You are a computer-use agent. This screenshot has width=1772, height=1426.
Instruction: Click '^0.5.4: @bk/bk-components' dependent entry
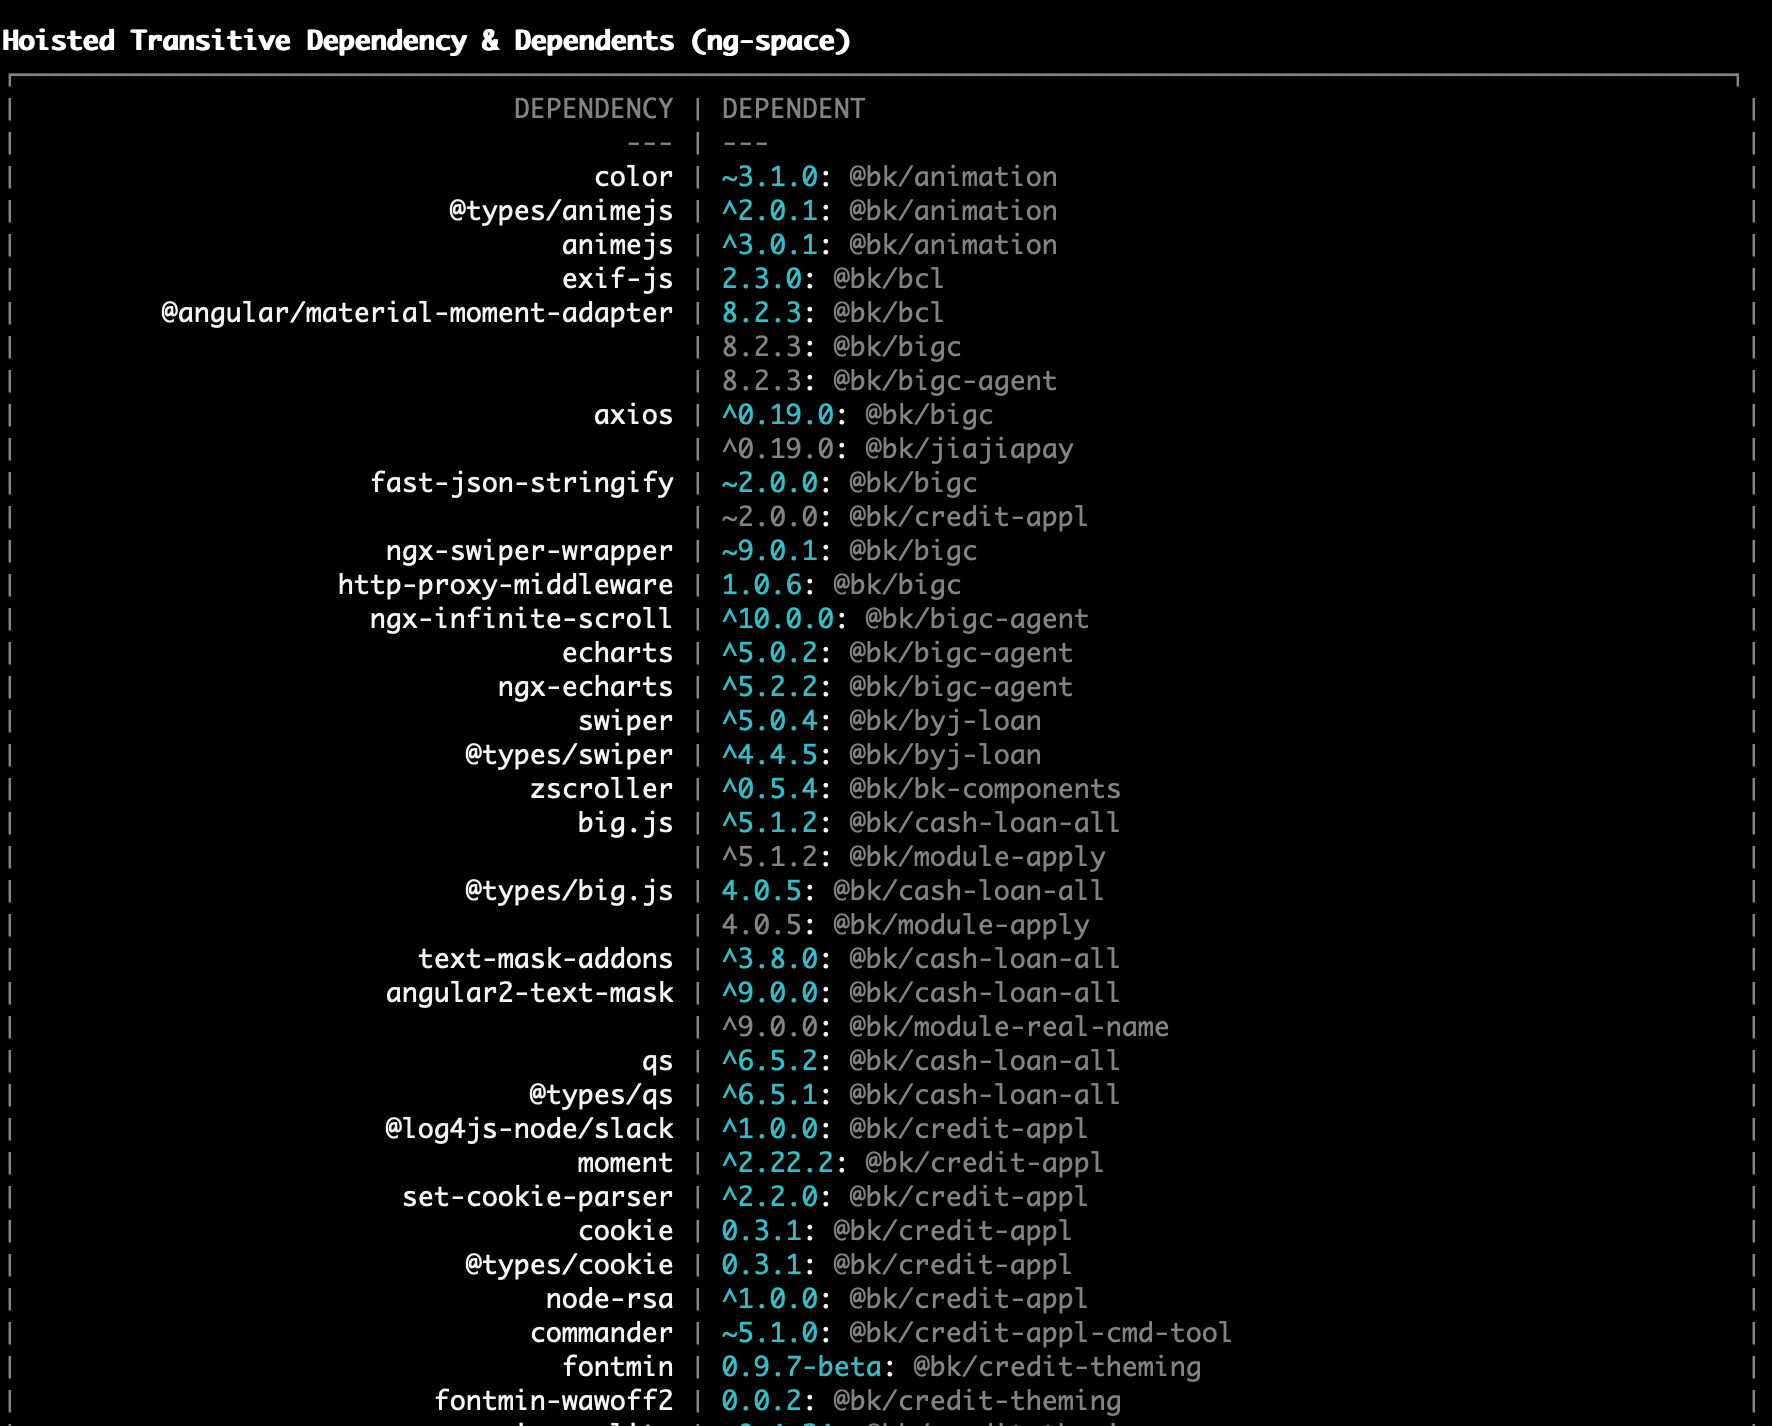(921, 789)
